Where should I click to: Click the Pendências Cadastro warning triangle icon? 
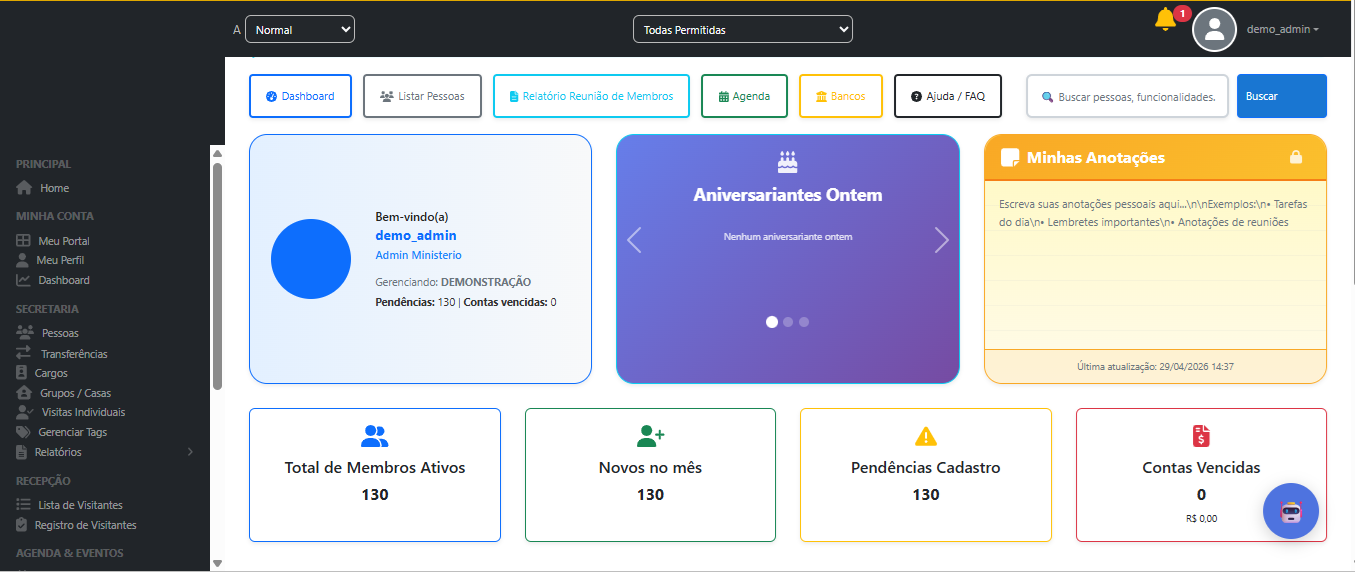coord(926,436)
